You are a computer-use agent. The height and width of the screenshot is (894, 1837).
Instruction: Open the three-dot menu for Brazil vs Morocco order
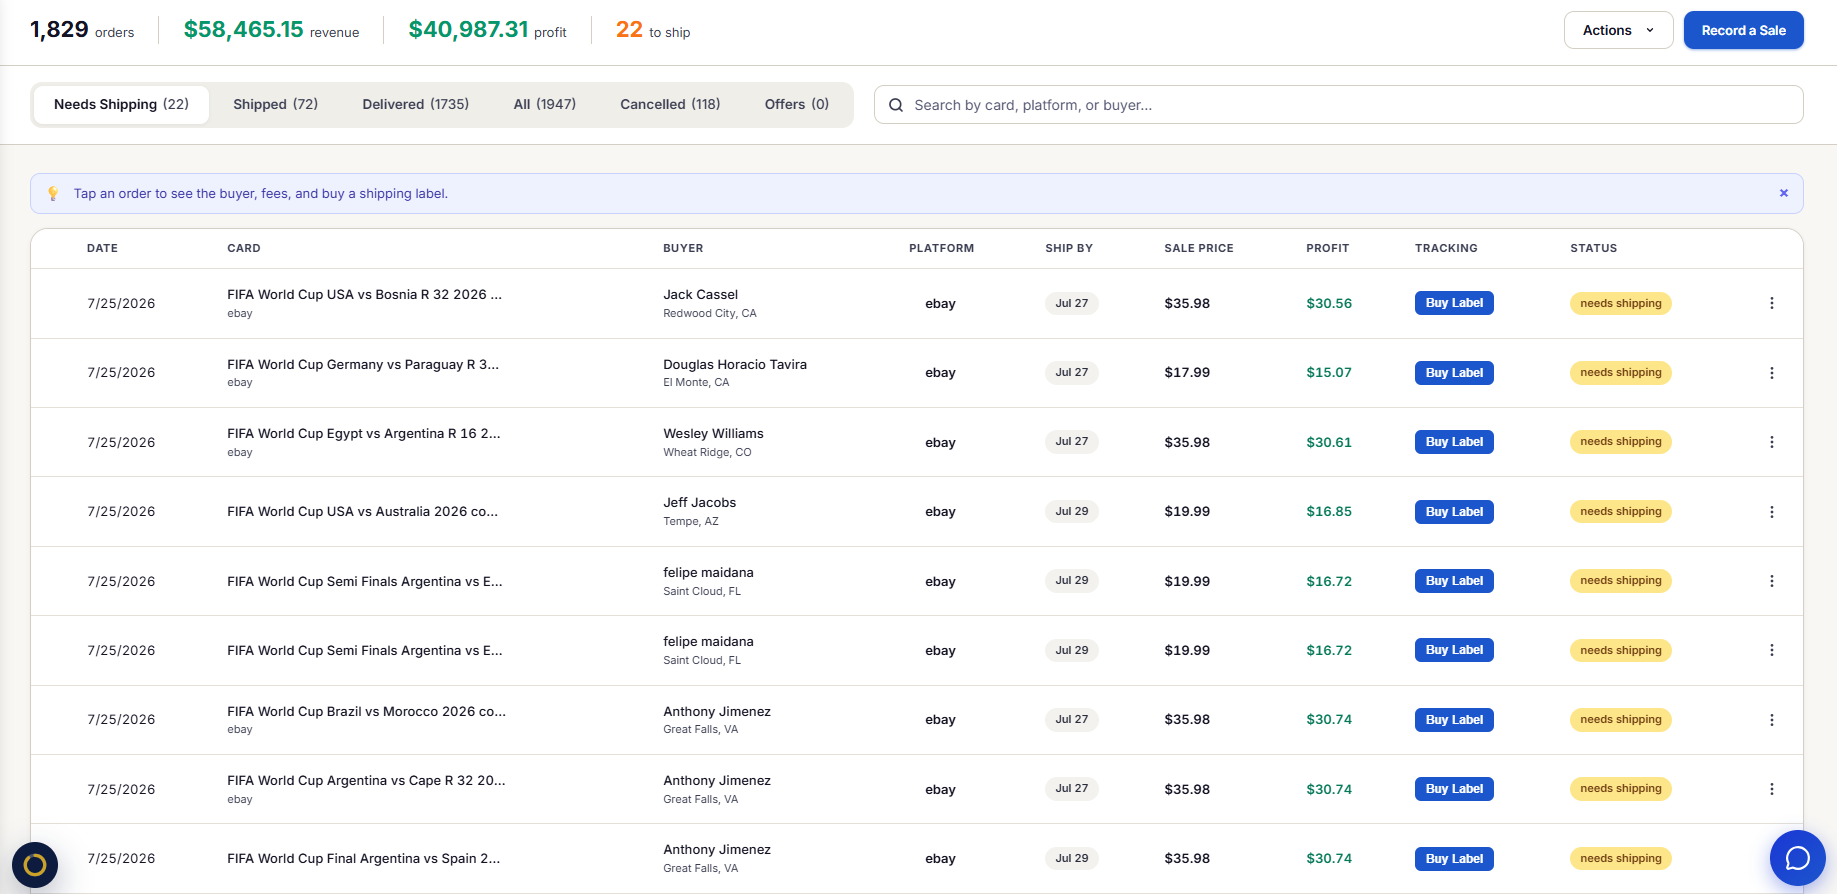click(x=1771, y=720)
